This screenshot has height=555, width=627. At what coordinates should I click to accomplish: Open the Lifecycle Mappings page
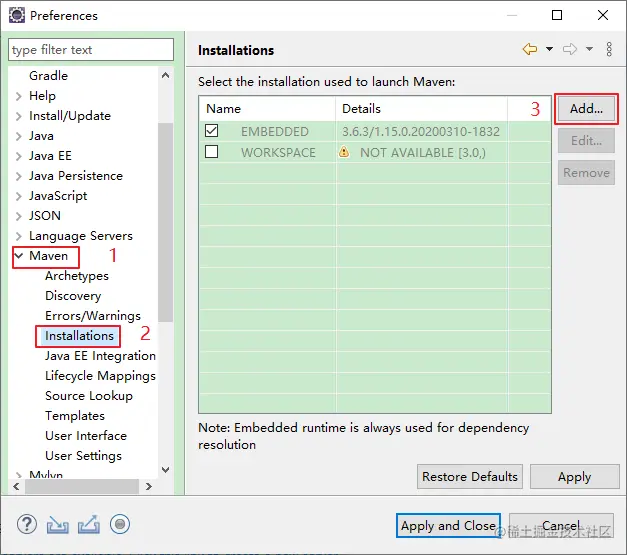pyautogui.click(x=100, y=375)
